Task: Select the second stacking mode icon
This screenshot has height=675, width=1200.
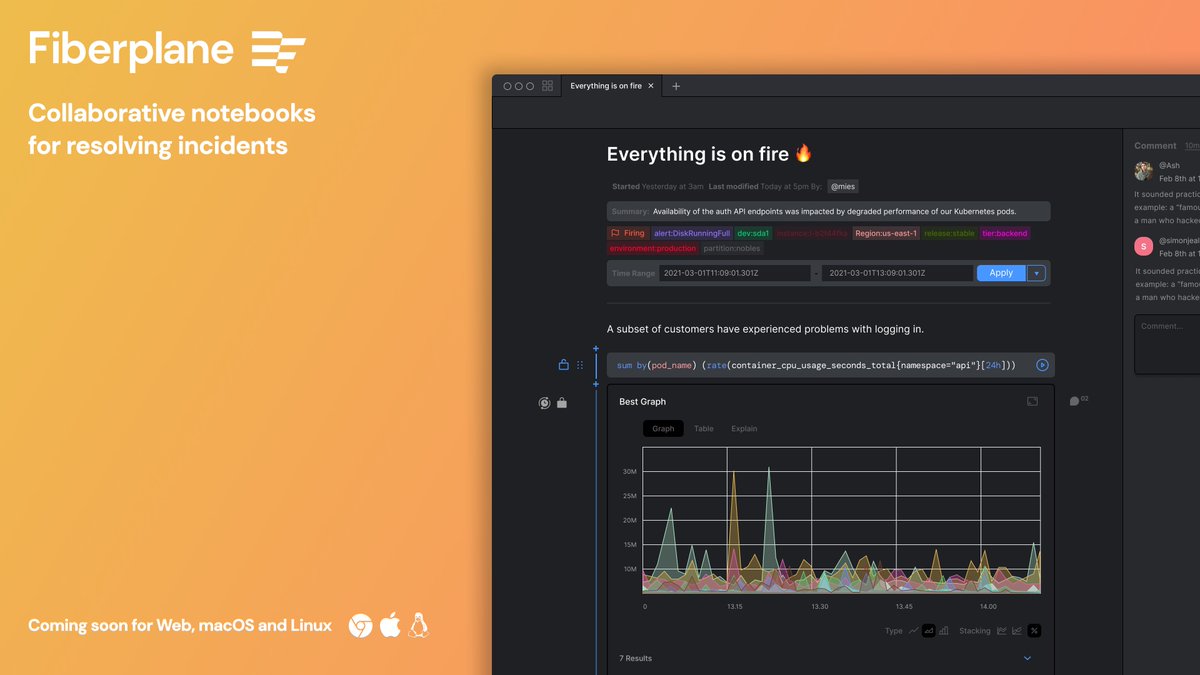Action: [1017, 631]
